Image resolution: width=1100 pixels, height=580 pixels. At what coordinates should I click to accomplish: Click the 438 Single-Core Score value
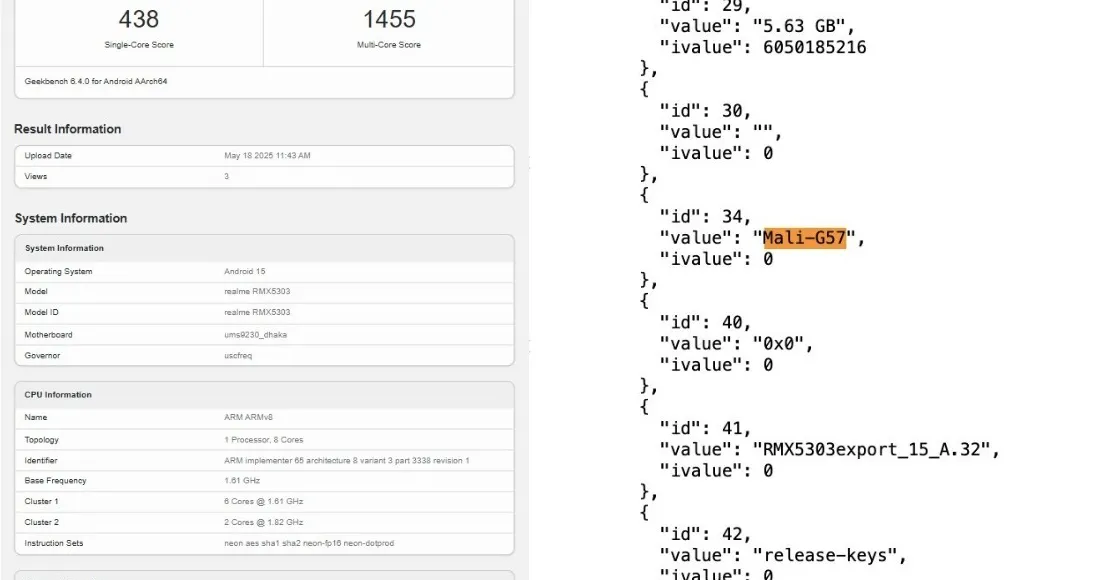tap(138, 19)
